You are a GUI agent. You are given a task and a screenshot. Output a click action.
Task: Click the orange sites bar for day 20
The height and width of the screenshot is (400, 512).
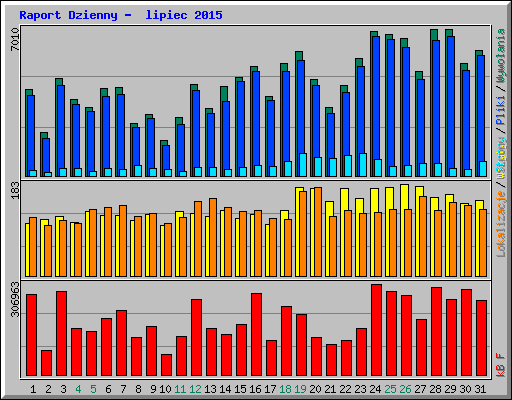(x=318, y=232)
